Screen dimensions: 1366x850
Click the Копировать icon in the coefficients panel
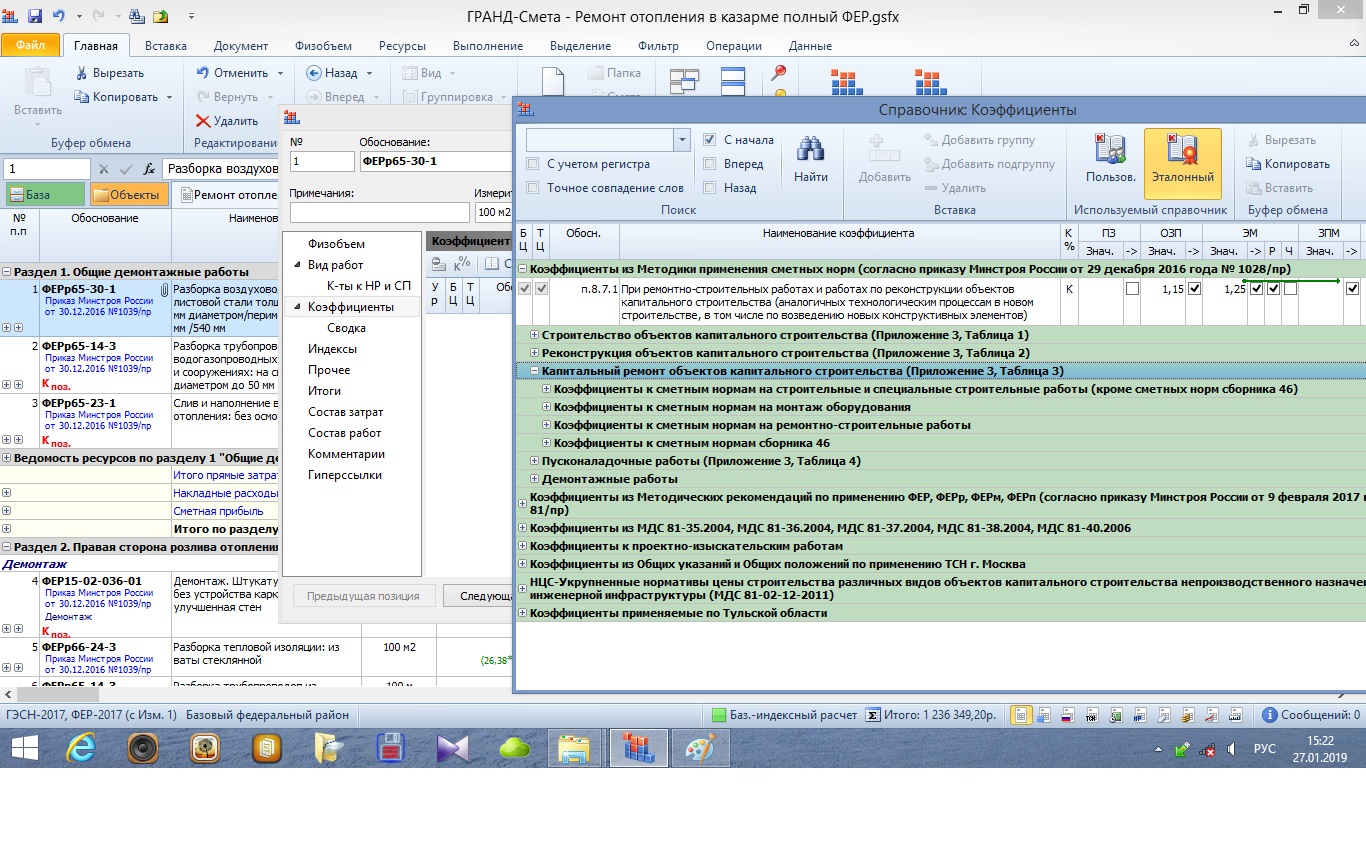coord(1254,164)
